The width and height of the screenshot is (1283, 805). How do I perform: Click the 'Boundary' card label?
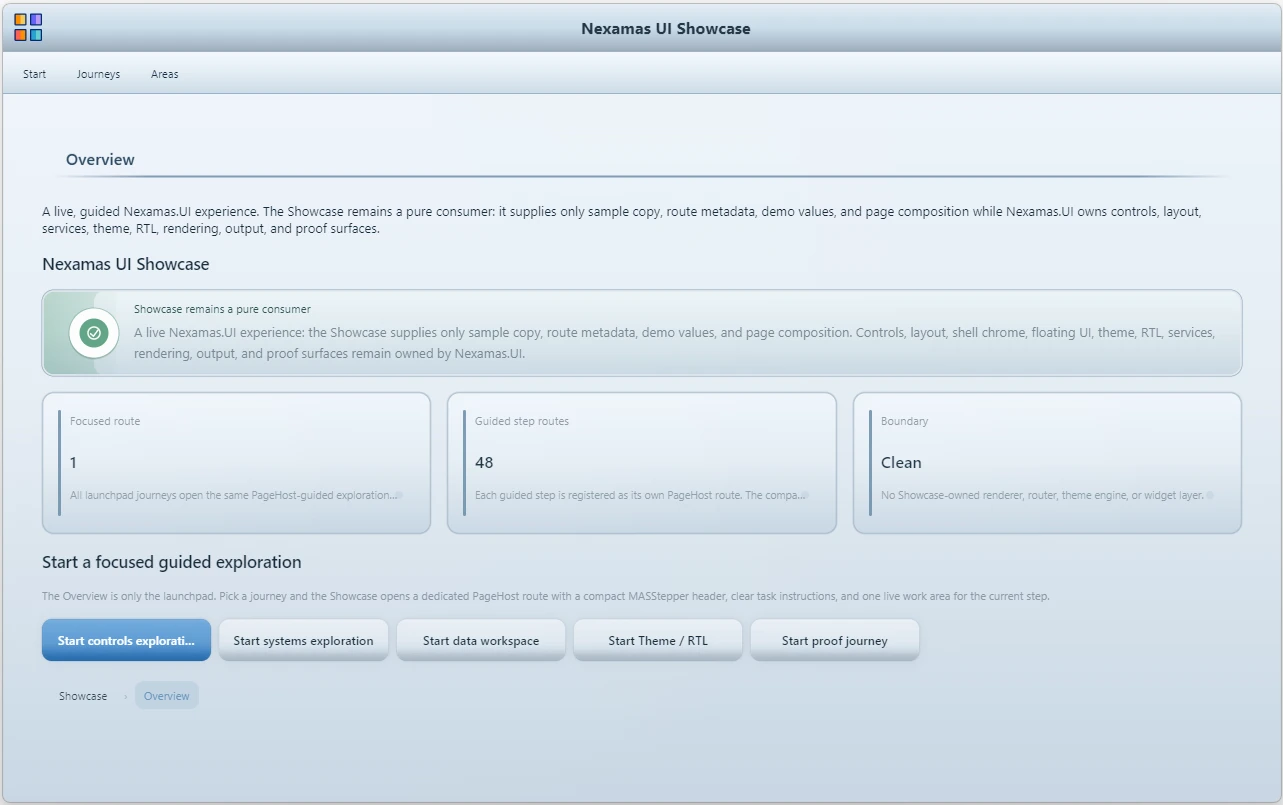(904, 421)
